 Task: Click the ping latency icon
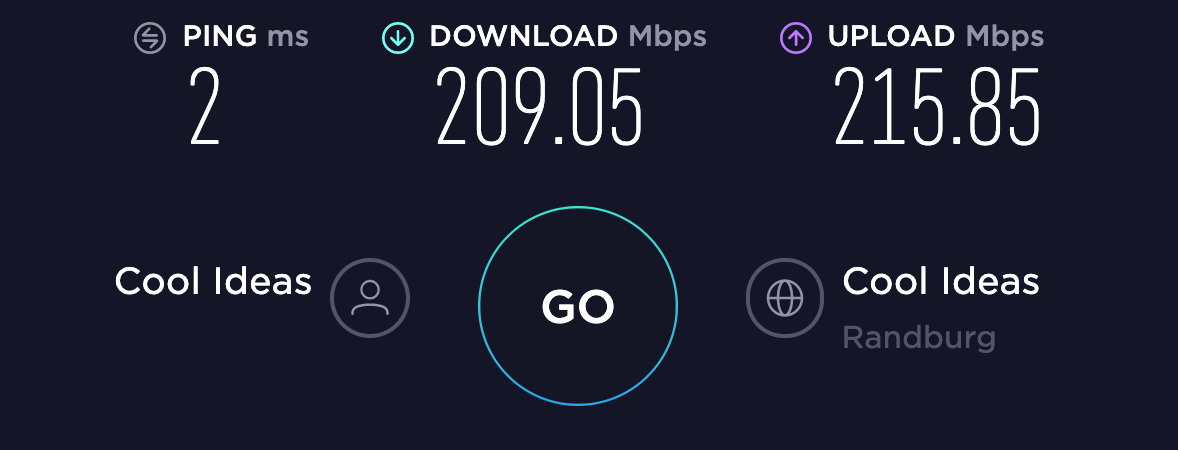coord(150,38)
